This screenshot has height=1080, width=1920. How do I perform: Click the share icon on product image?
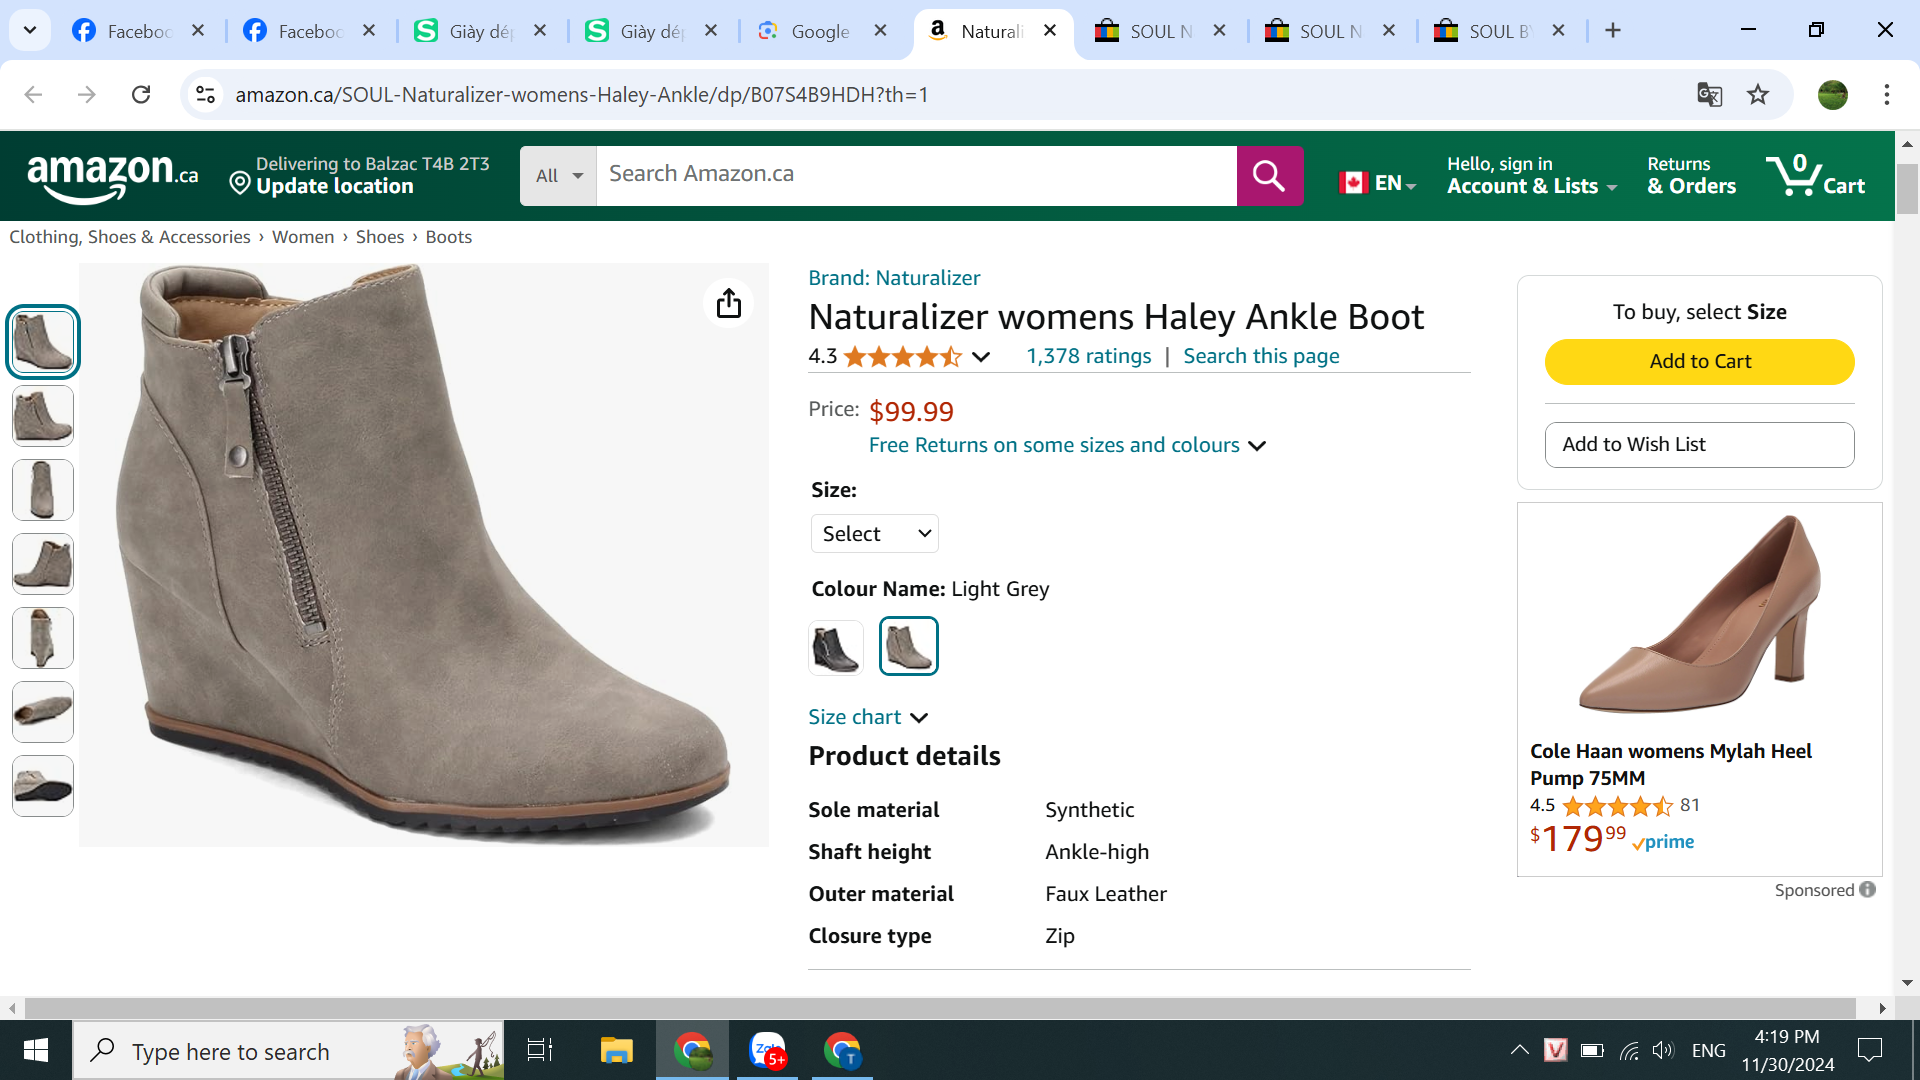click(x=728, y=303)
